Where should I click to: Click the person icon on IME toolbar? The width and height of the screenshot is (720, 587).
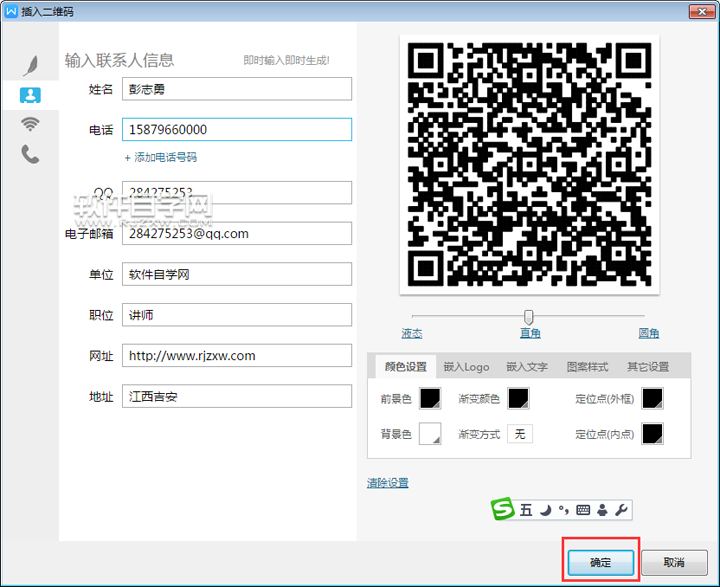(x=602, y=510)
